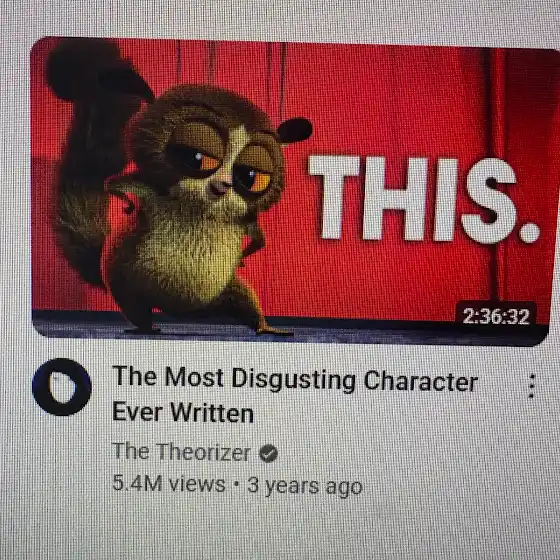Open the video via red curtain thumbnail
Viewport: 560px width, 560px height.
(291, 192)
